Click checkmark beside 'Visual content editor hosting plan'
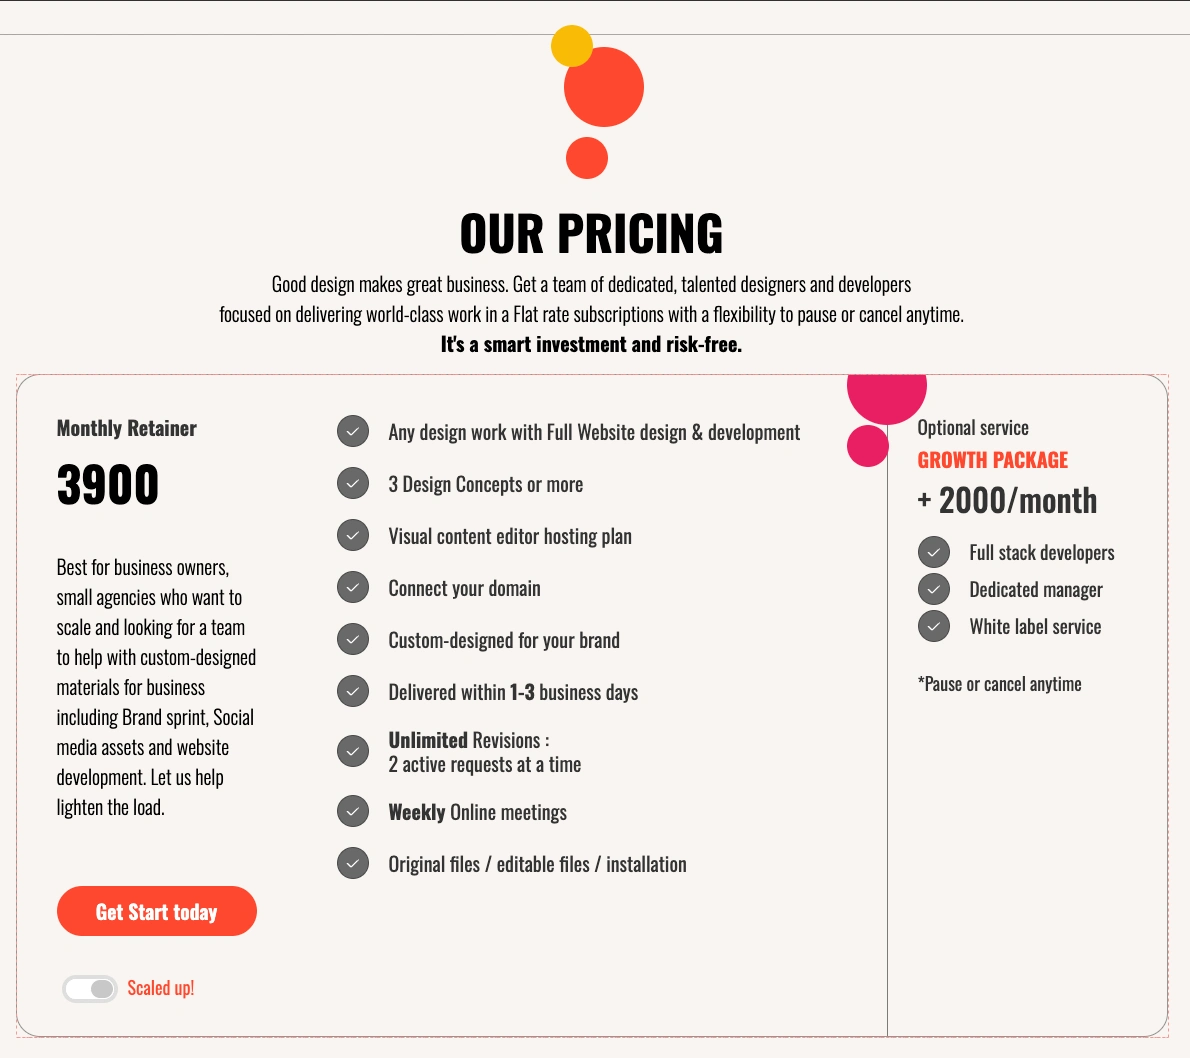Screen dimensions: 1190x1058 (x=353, y=536)
